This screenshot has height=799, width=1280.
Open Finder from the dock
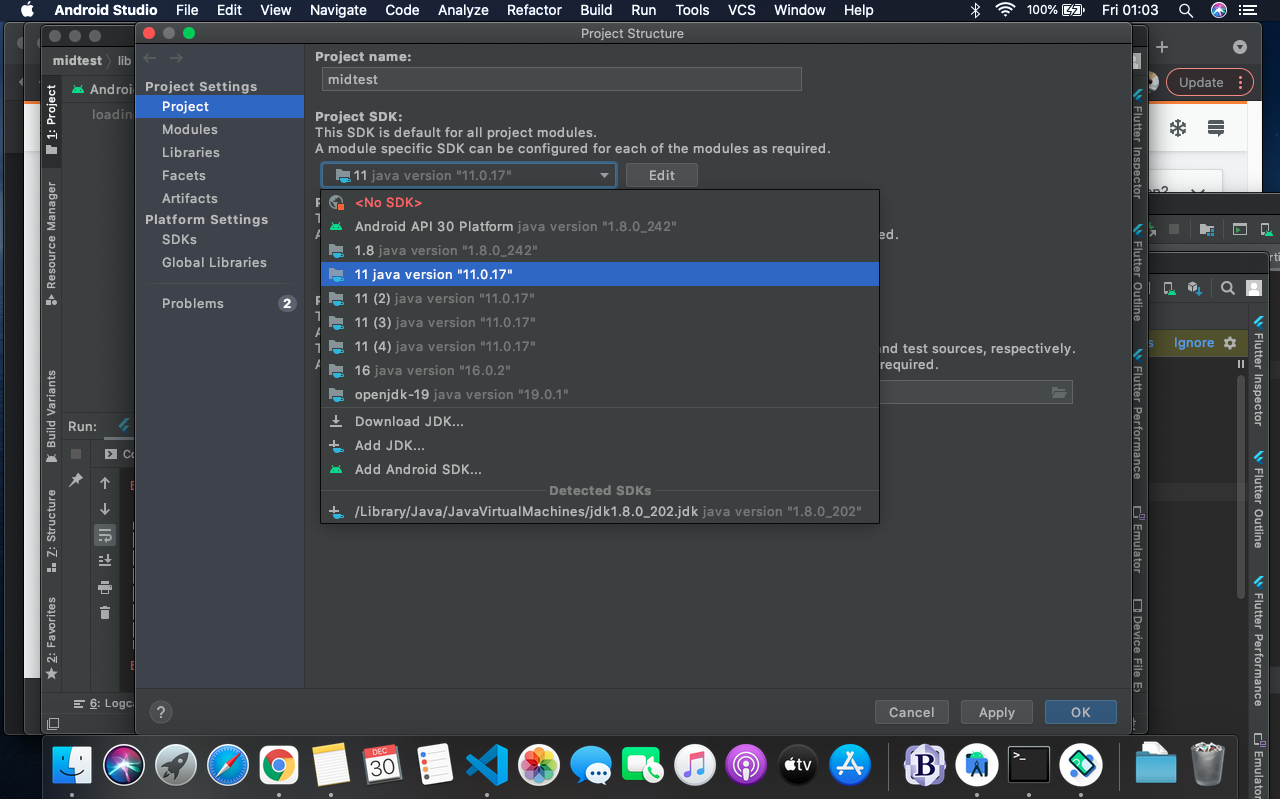point(72,766)
